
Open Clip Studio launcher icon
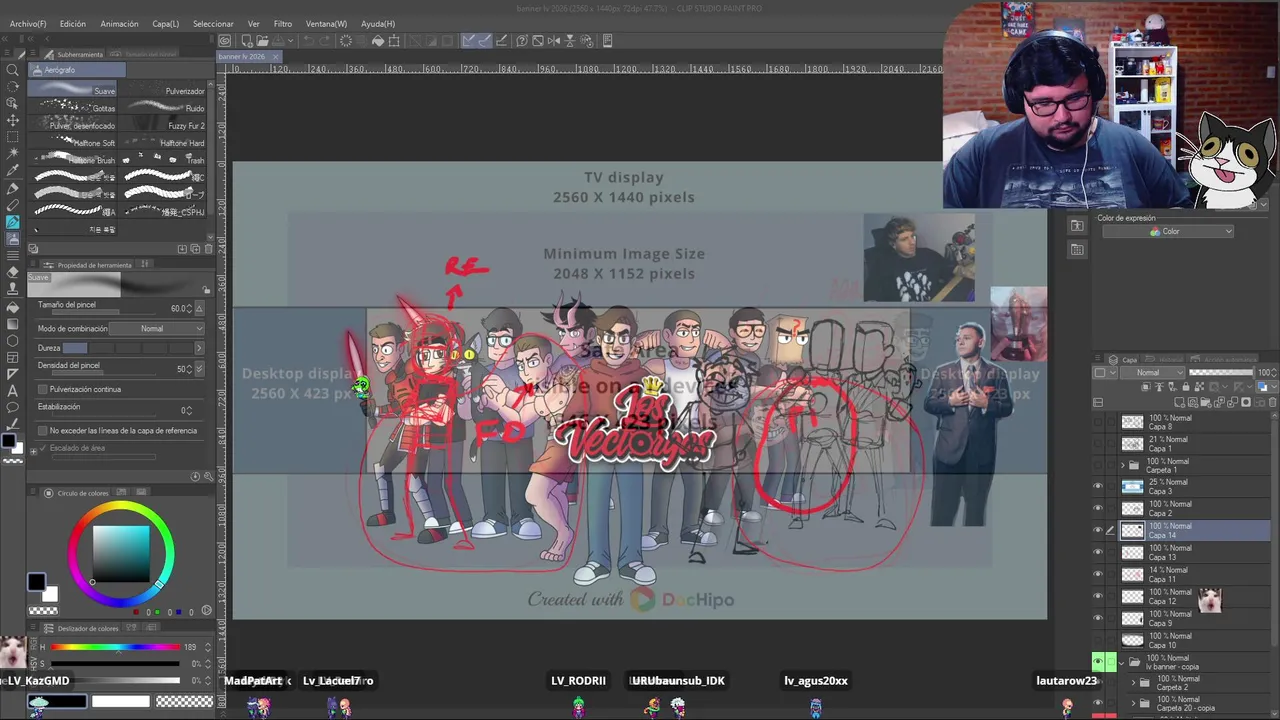click(225, 41)
